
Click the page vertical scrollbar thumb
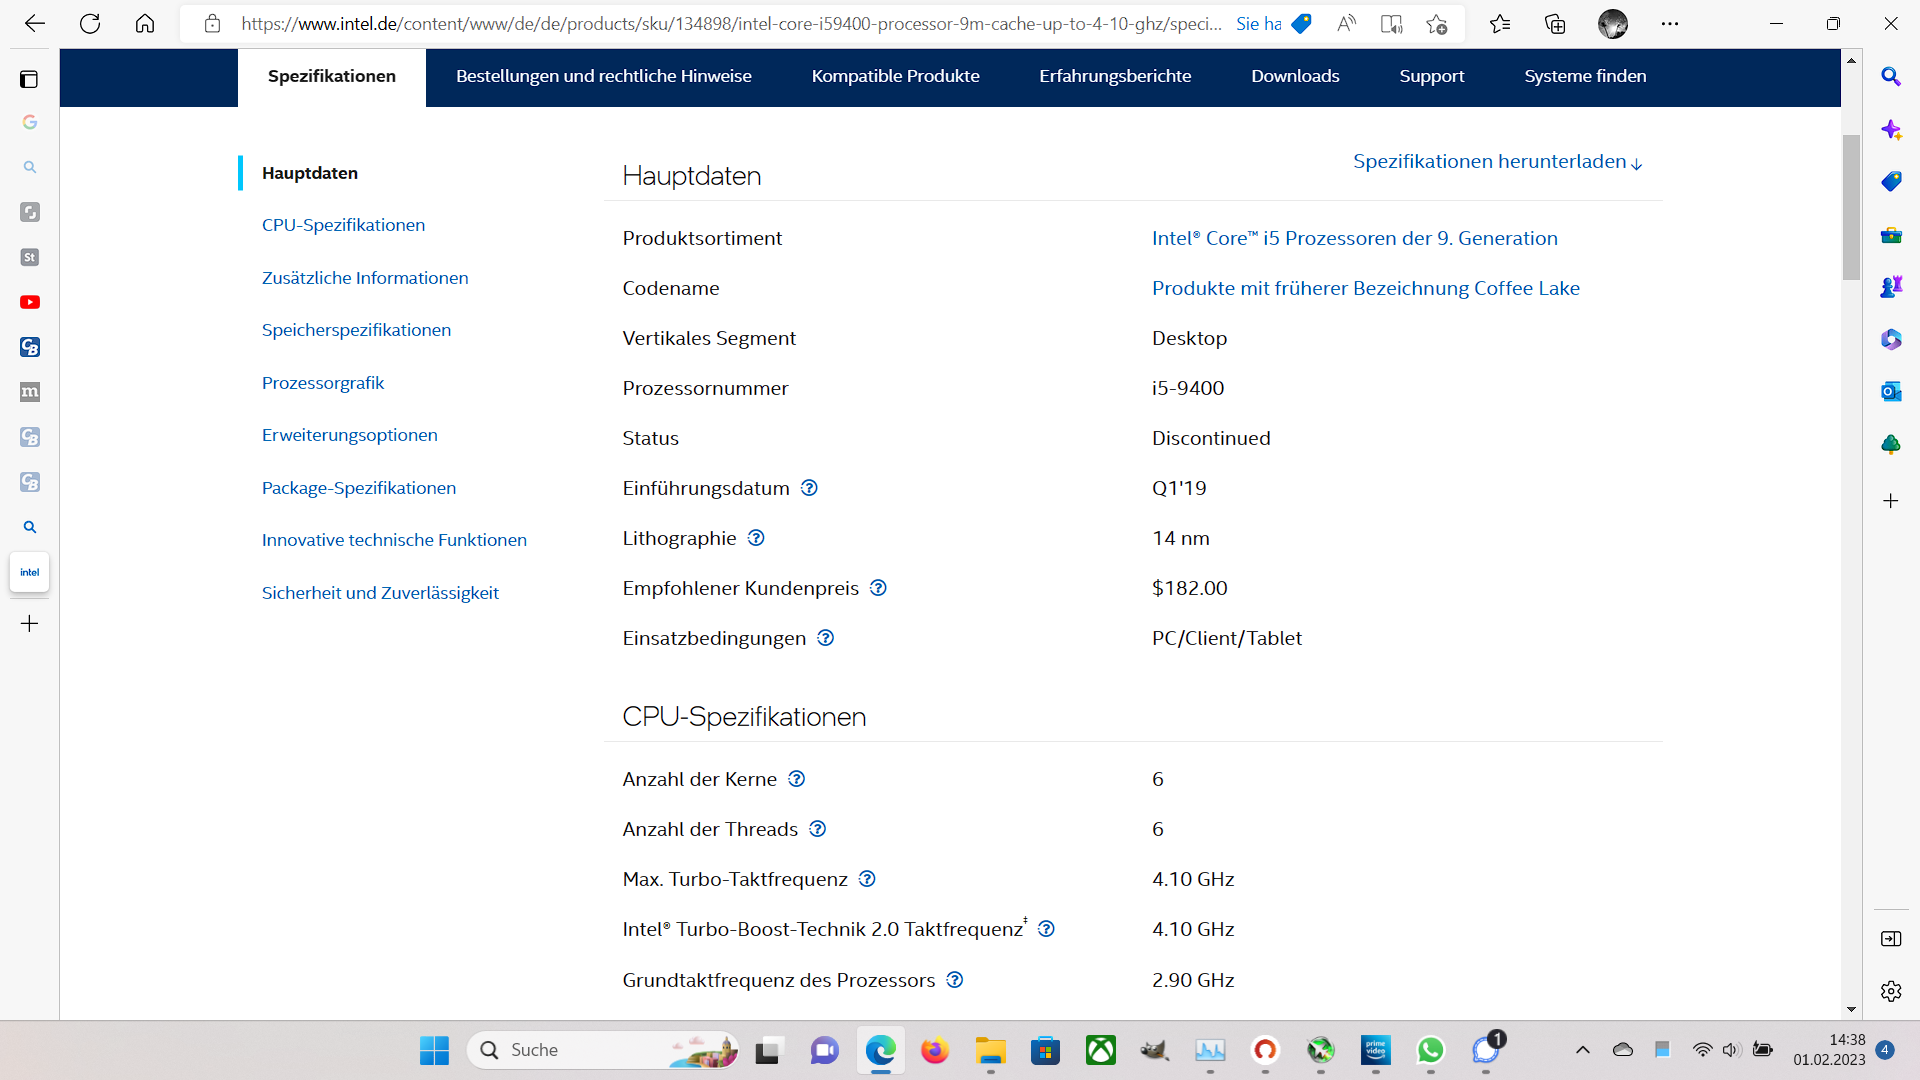[x=1851, y=207]
